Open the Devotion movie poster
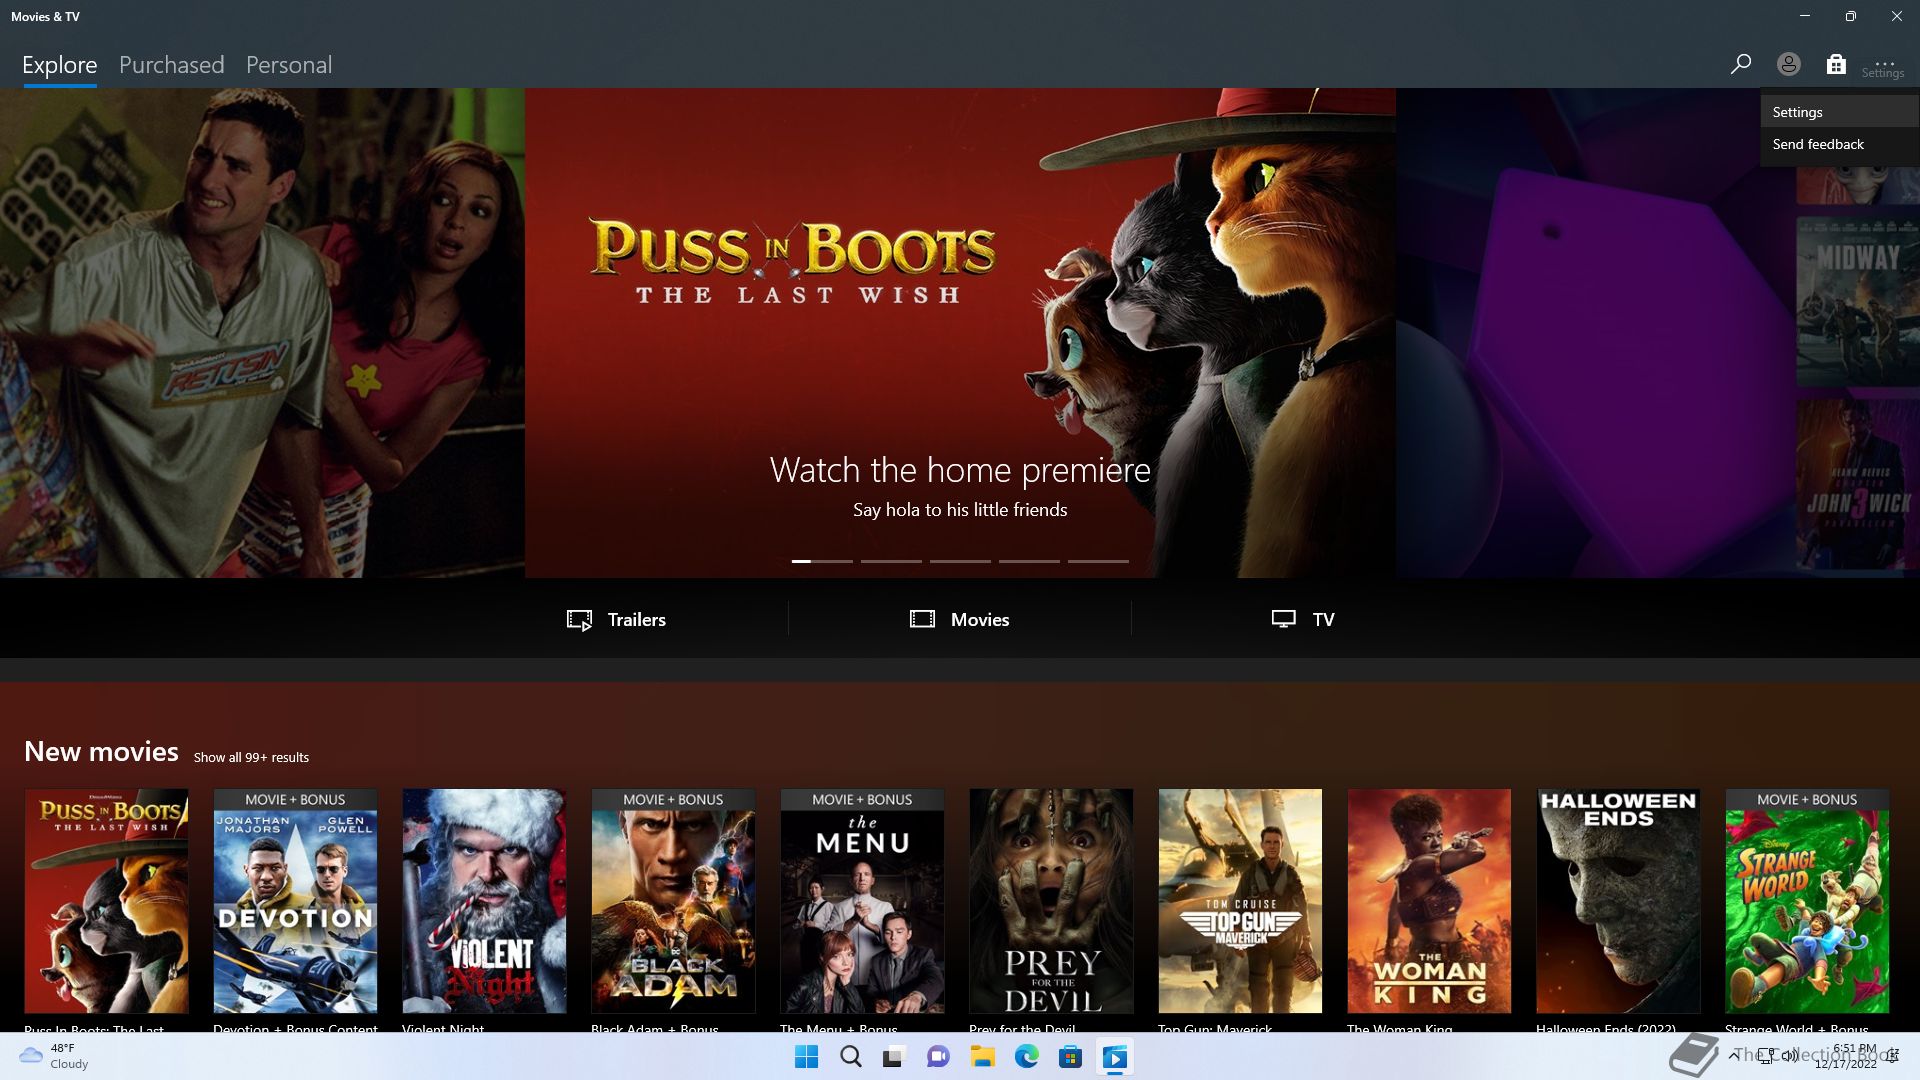 pos(295,901)
